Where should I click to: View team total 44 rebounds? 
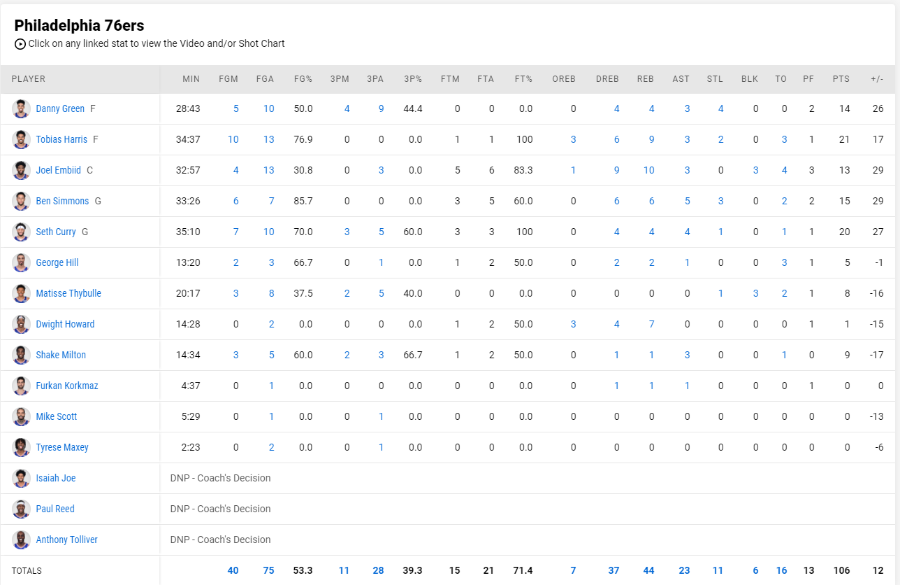(649, 571)
